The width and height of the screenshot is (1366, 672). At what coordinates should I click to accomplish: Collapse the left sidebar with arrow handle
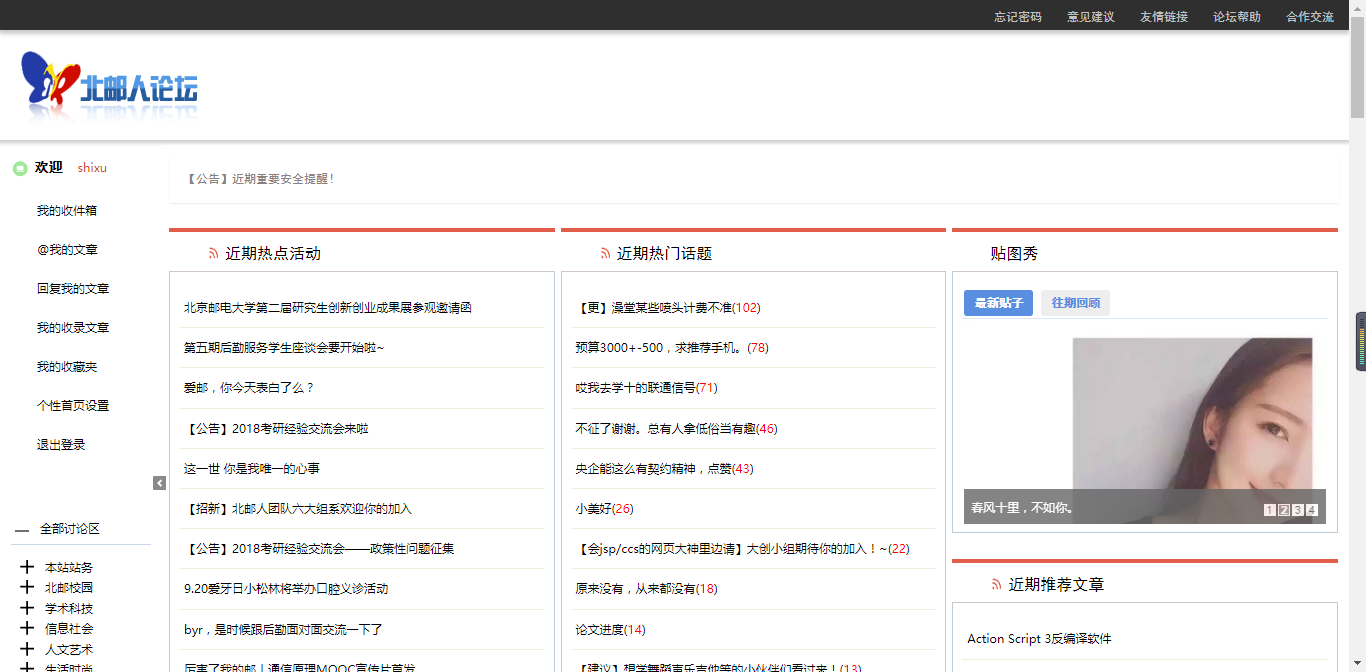(x=159, y=483)
